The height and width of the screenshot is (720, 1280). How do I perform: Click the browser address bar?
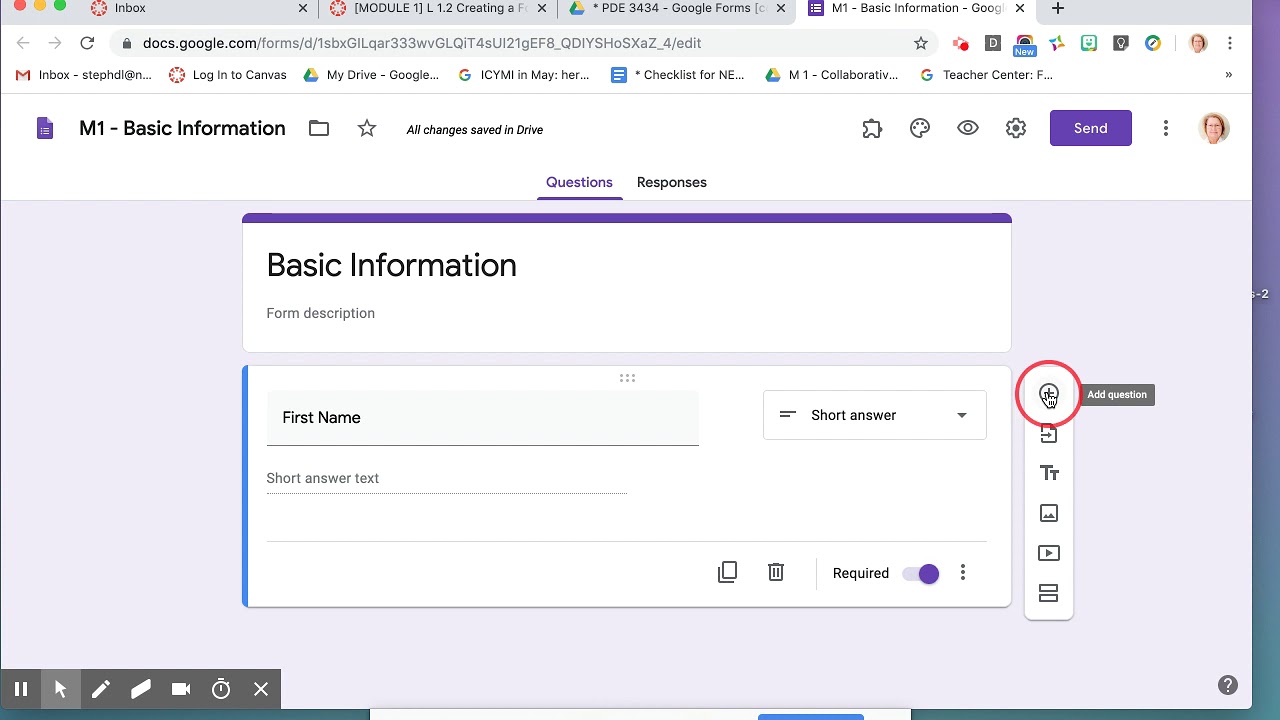pos(520,43)
